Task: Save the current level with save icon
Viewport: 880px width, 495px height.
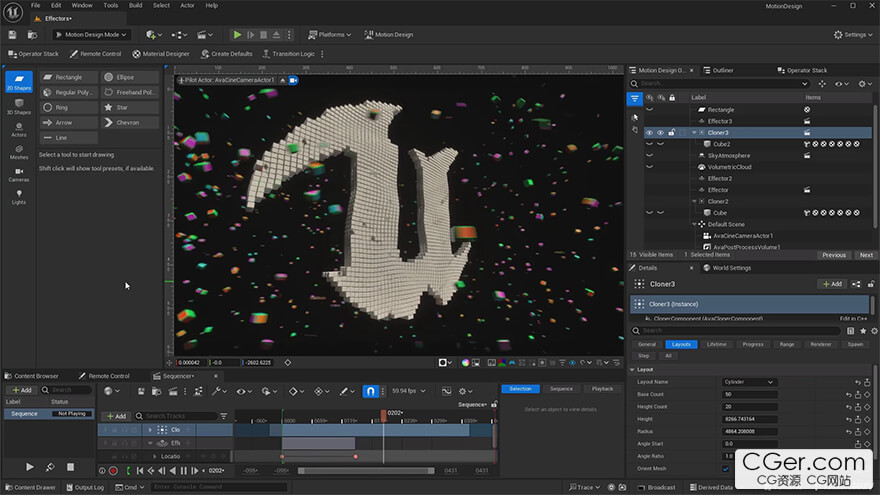Action: tap(12, 35)
